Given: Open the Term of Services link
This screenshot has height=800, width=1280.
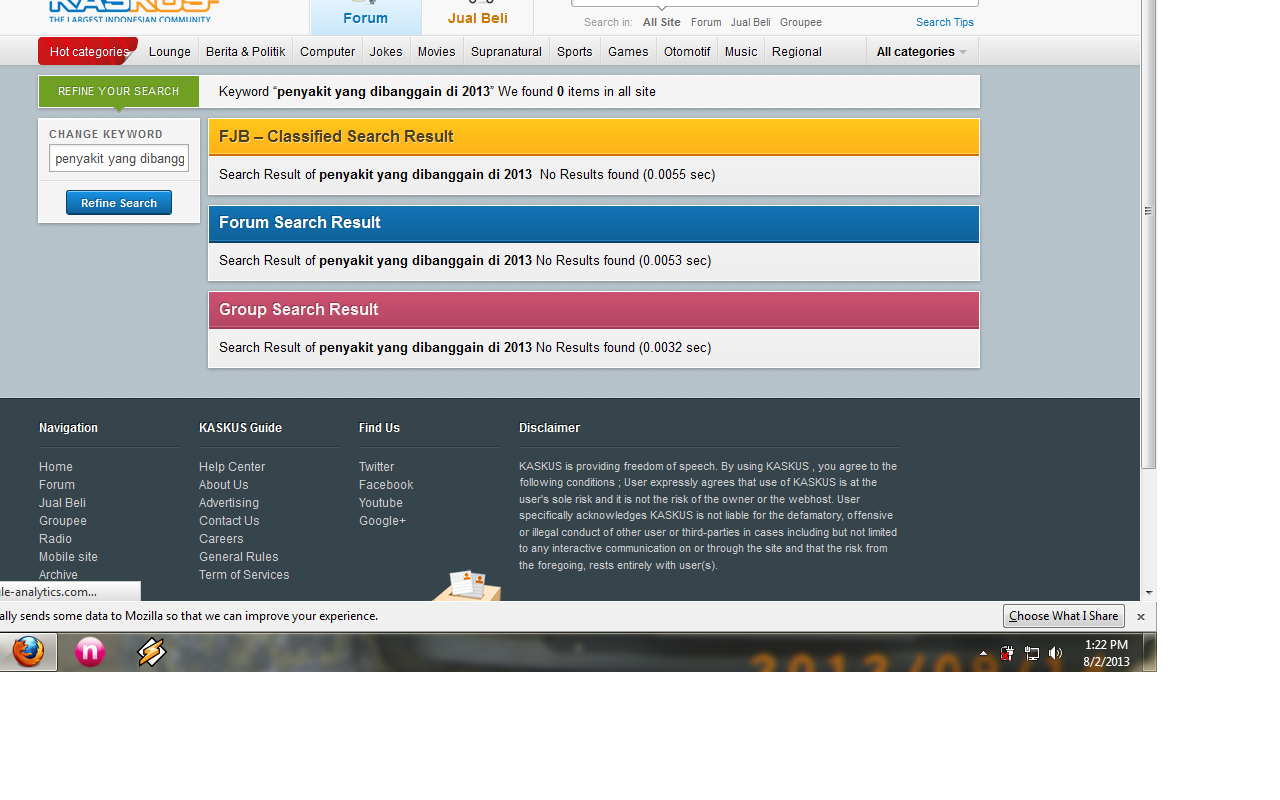Looking at the screenshot, I should click(244, 575).
